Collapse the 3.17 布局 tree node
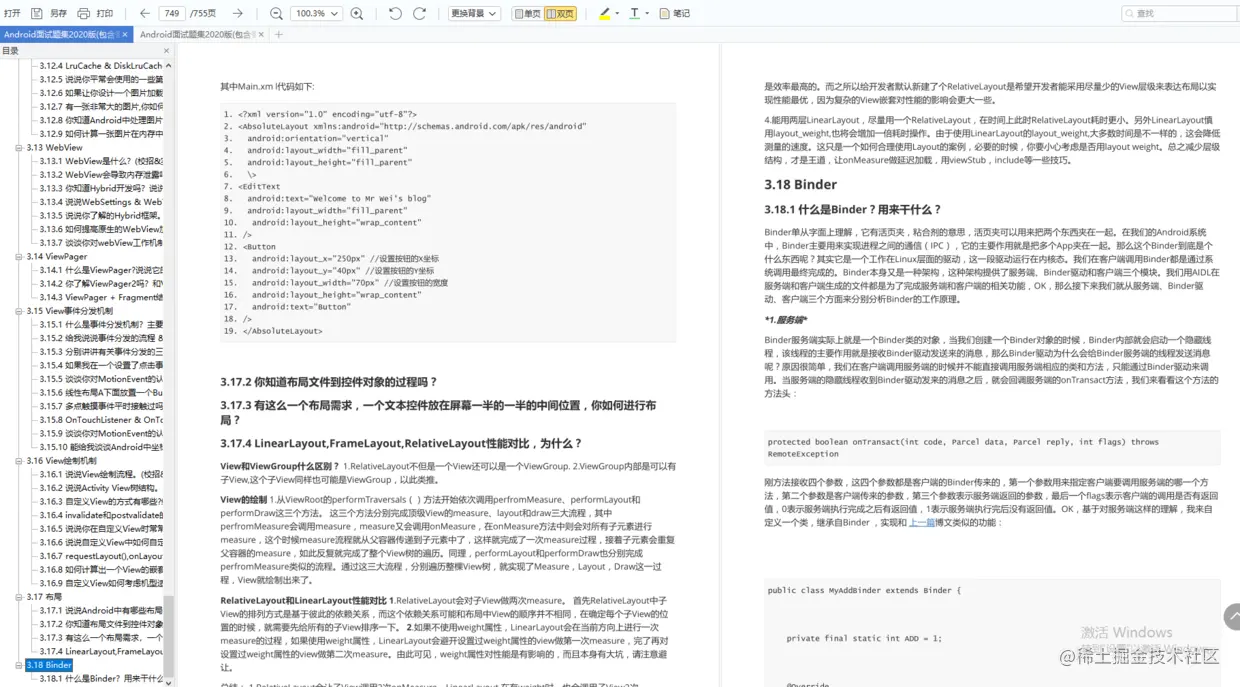This screenshot has width=1240, height=687. [19, 597]
